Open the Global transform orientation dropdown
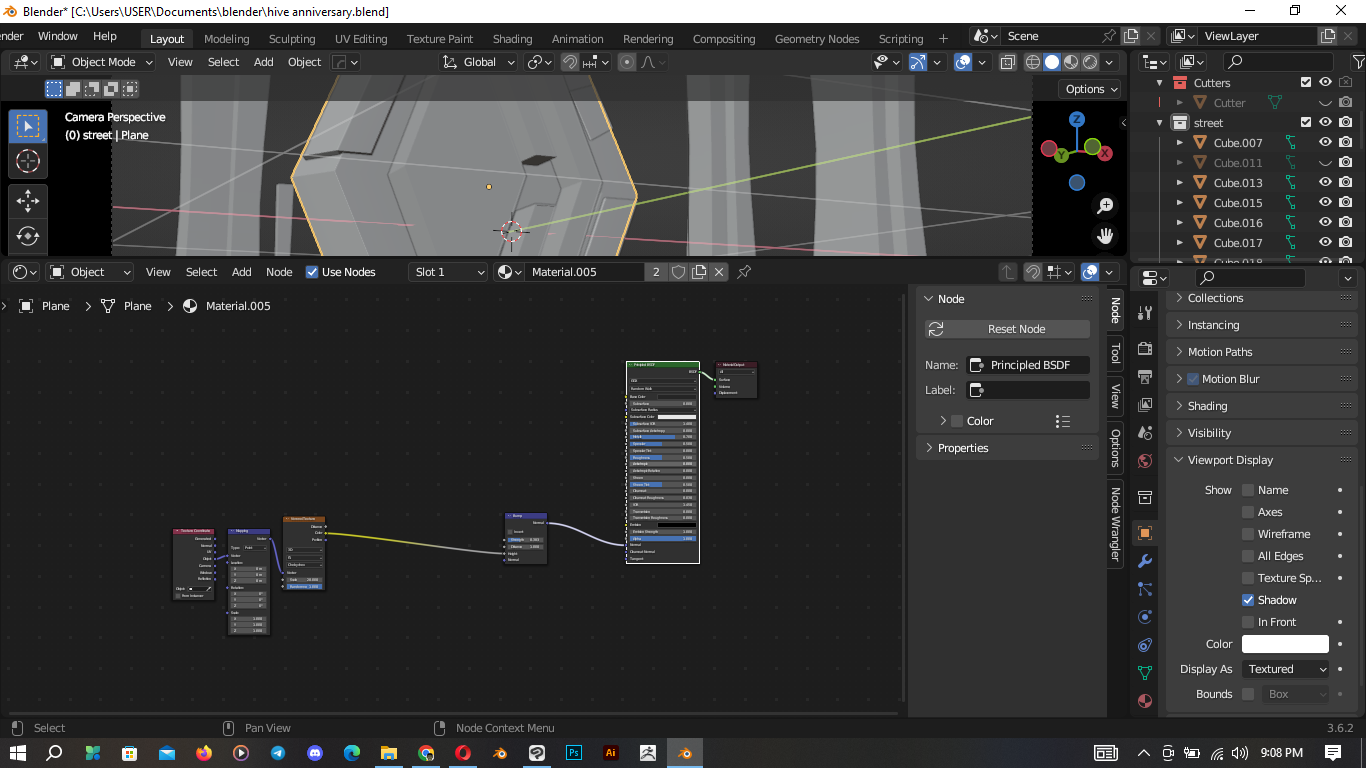The width and height of the screenshot is (1366, 768). pos(478,62)
